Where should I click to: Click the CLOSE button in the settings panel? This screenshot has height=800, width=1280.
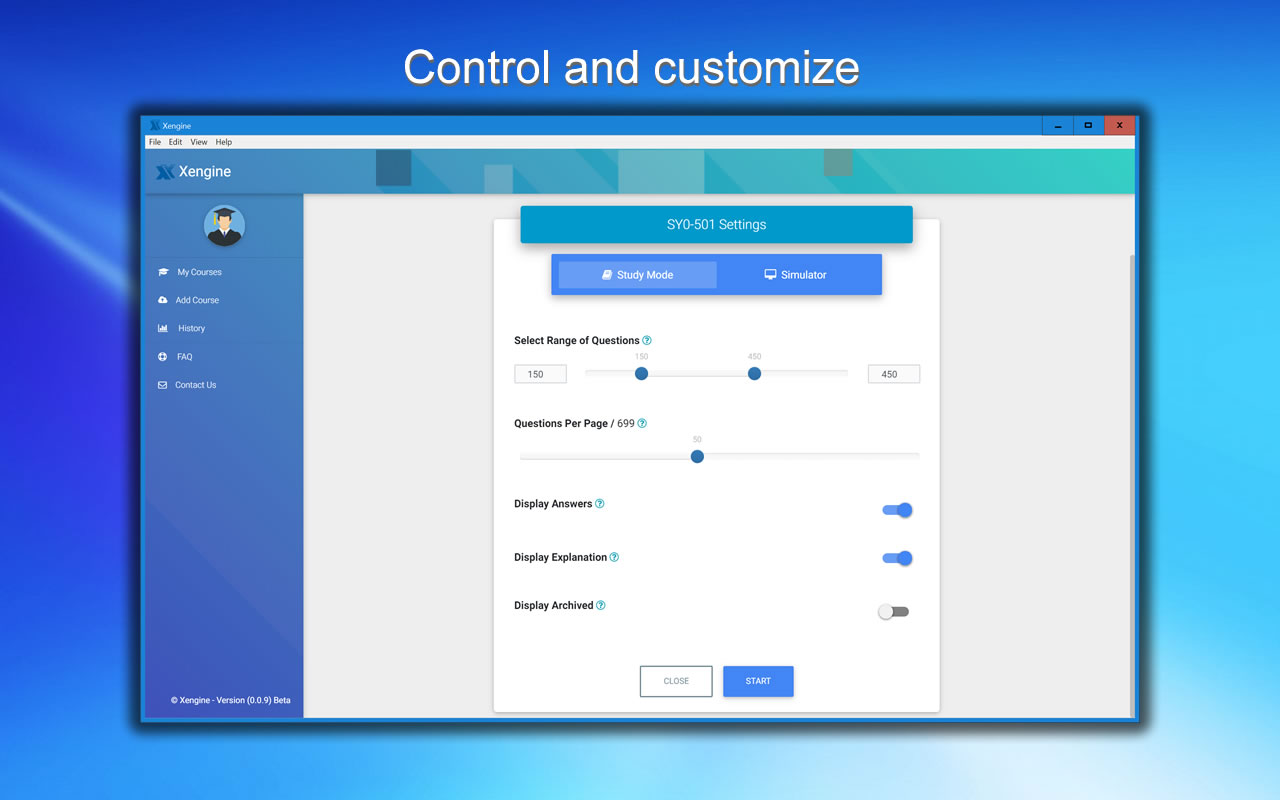pos(675,681)
